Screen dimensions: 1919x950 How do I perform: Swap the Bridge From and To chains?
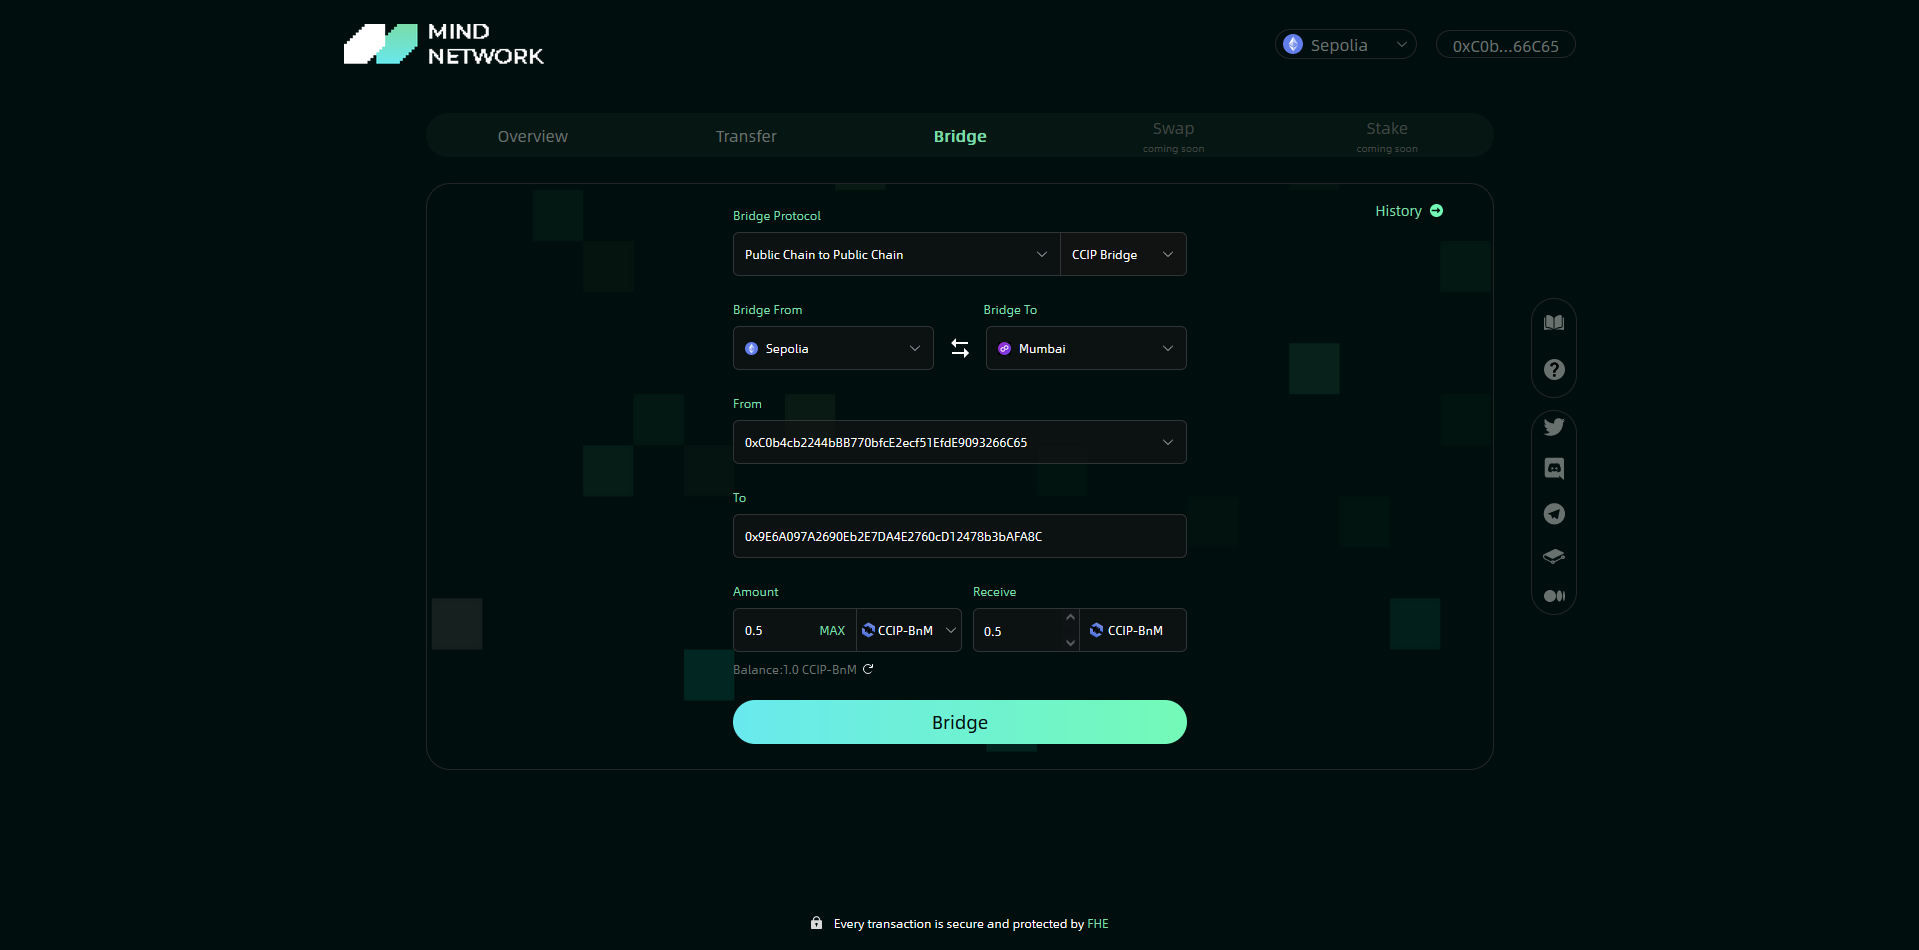959,348
